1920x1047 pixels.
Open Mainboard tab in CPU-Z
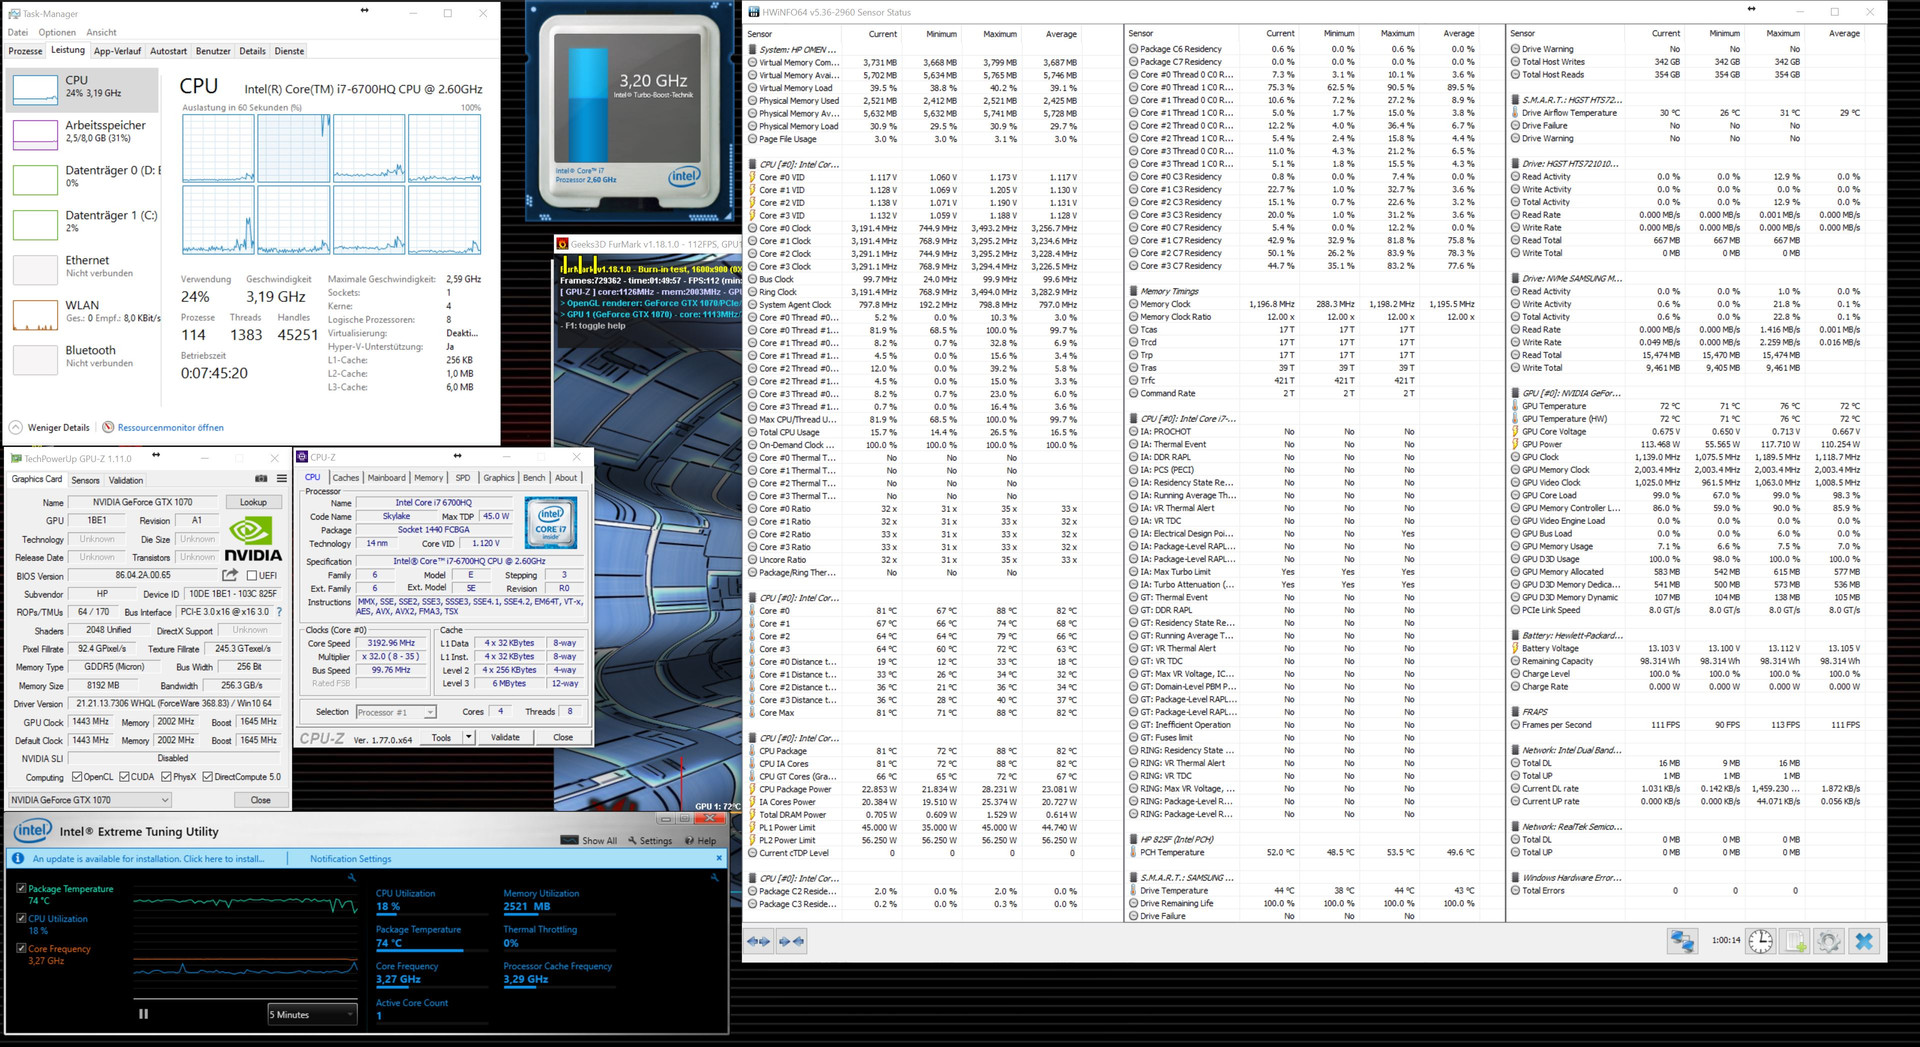tap(387, 477)
